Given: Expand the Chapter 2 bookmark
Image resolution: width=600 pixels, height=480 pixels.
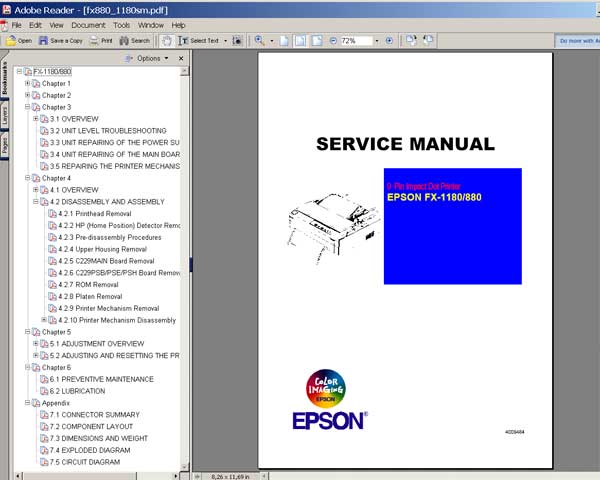Looking at the screenshot, I should [27, 95].
